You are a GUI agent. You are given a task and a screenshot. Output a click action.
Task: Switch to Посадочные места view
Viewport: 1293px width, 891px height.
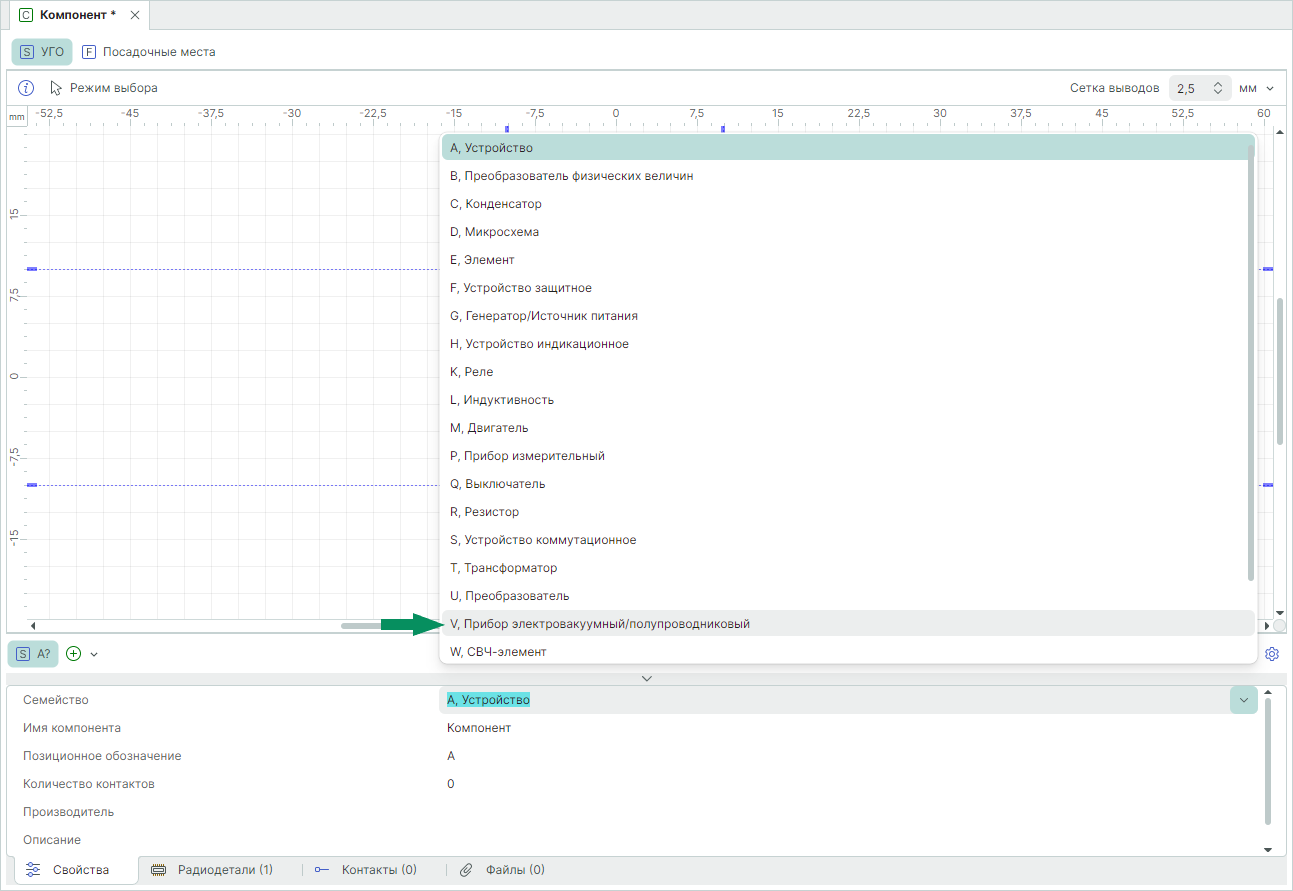coord(149,51)
